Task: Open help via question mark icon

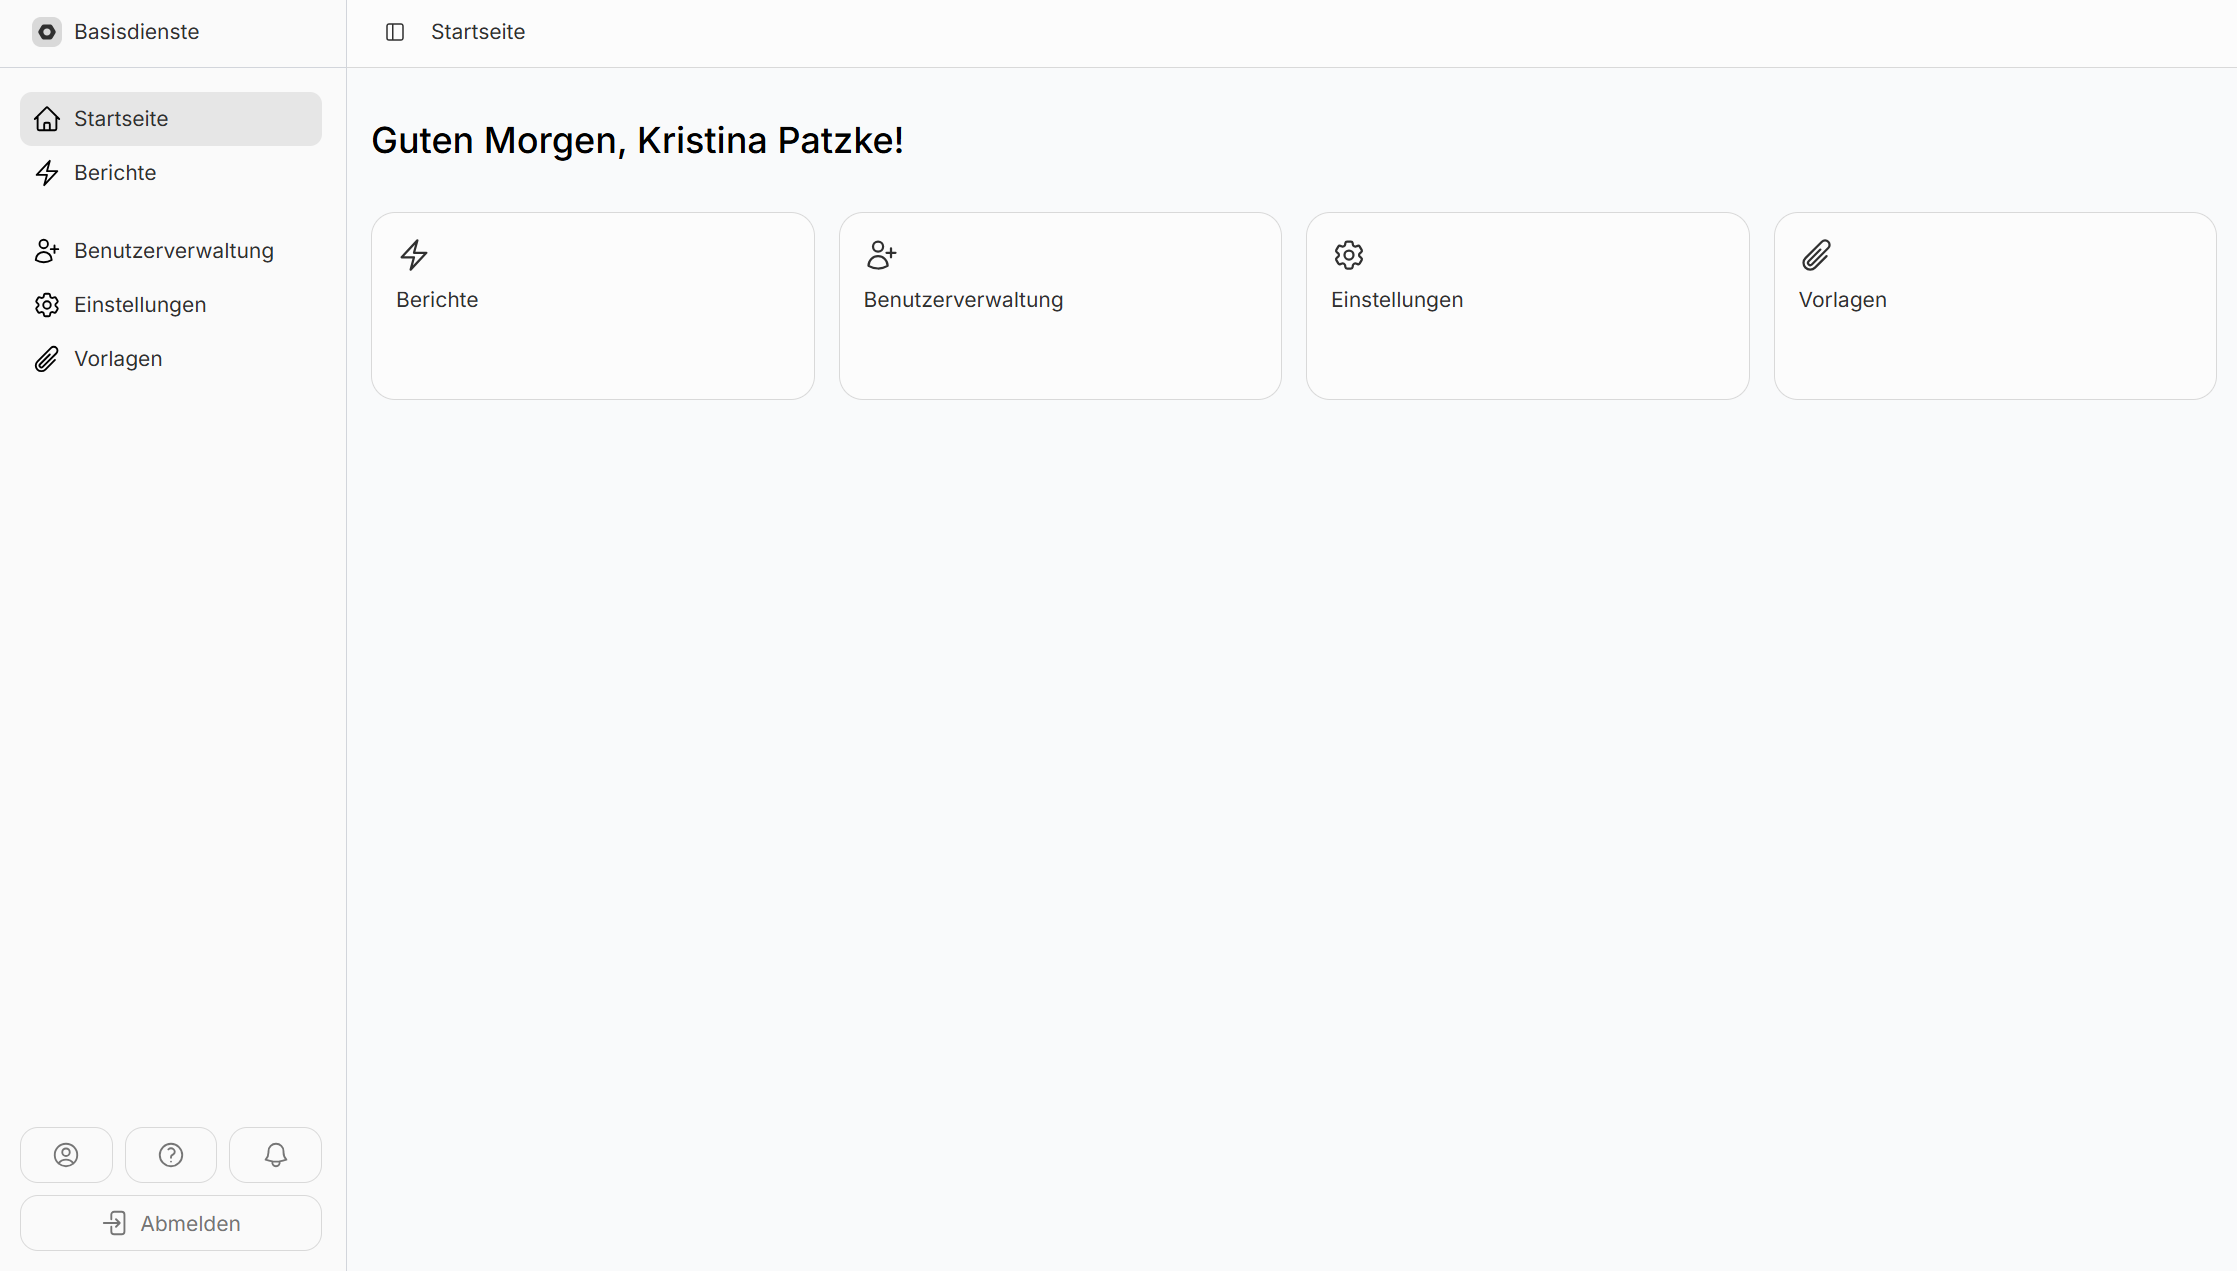Action: (171, 1155)
